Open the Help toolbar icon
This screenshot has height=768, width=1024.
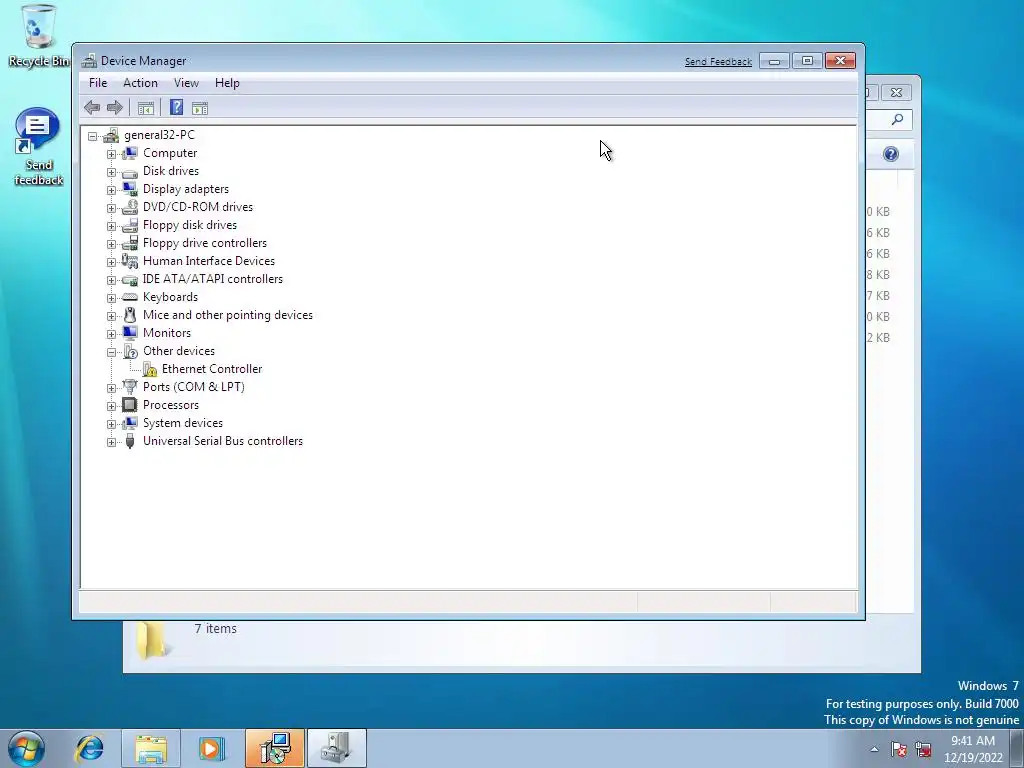coord(176,108)
